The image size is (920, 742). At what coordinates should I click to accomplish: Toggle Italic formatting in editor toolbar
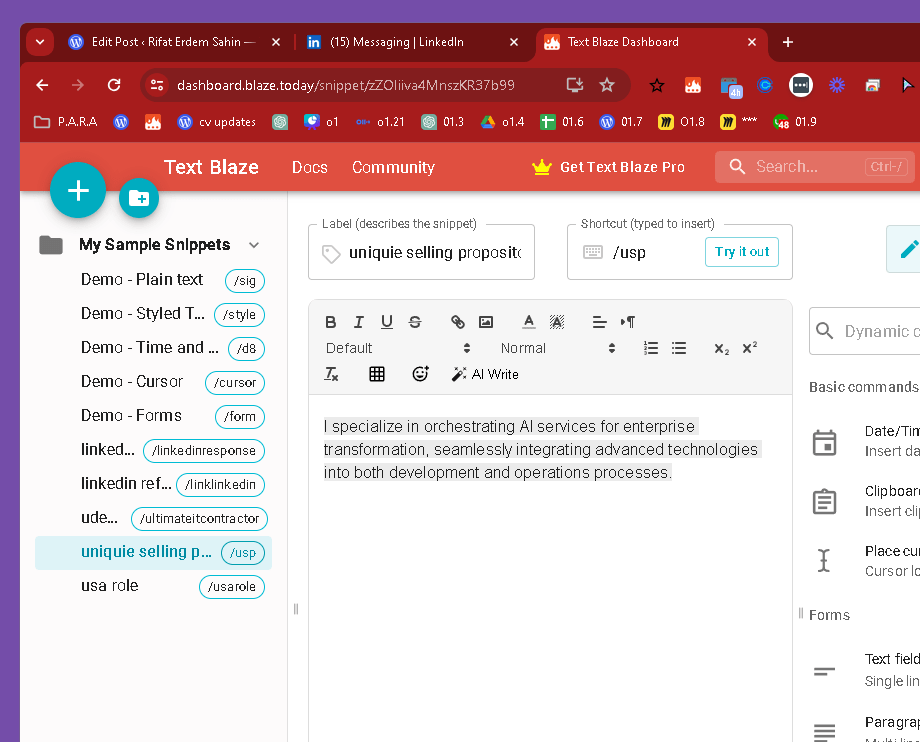click(358, 321)
